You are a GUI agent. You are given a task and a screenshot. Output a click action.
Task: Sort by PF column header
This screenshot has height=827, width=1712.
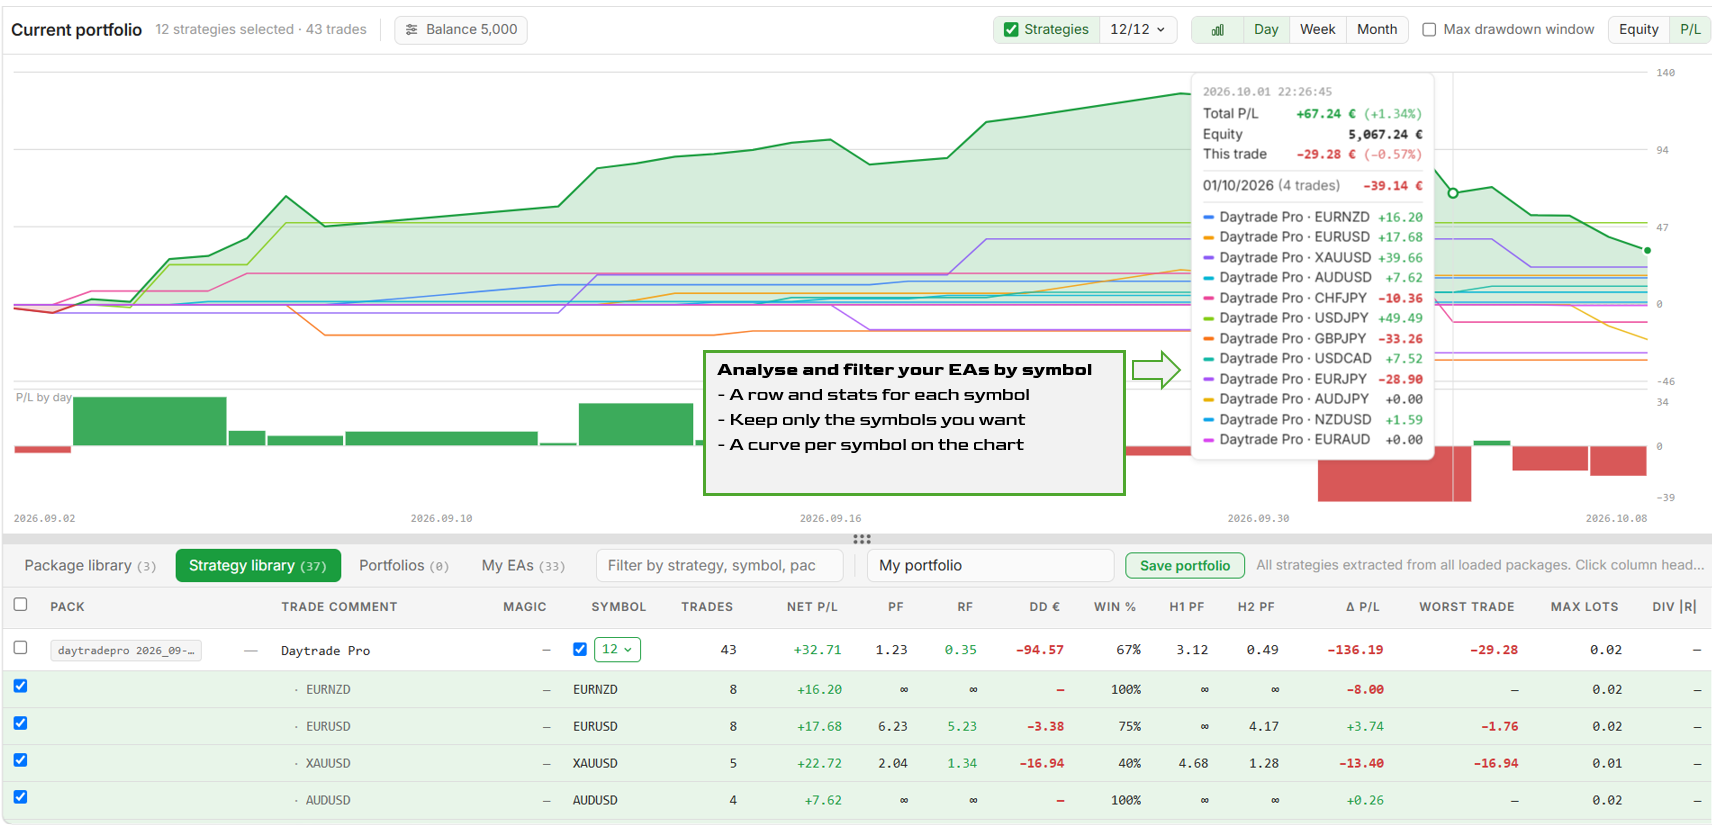tap(896, 607)
